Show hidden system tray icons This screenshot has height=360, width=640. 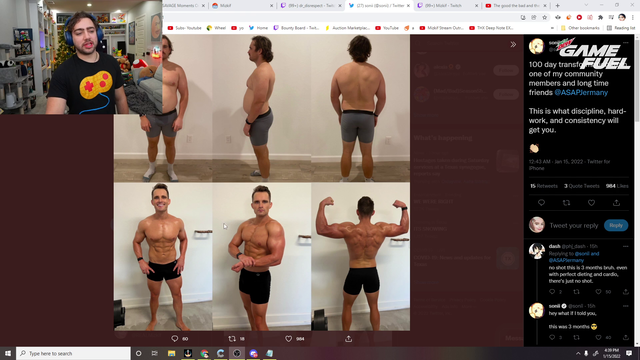pos(578,353)
